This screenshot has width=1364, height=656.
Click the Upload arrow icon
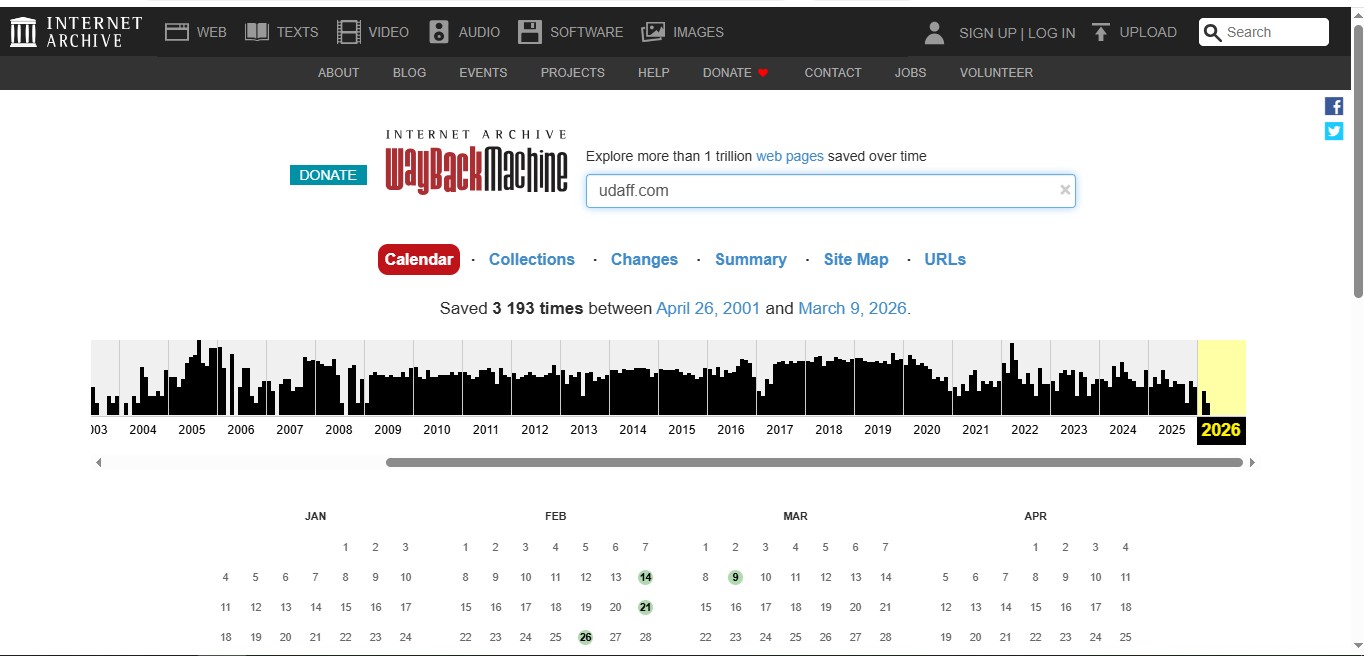coord(1101,32)
